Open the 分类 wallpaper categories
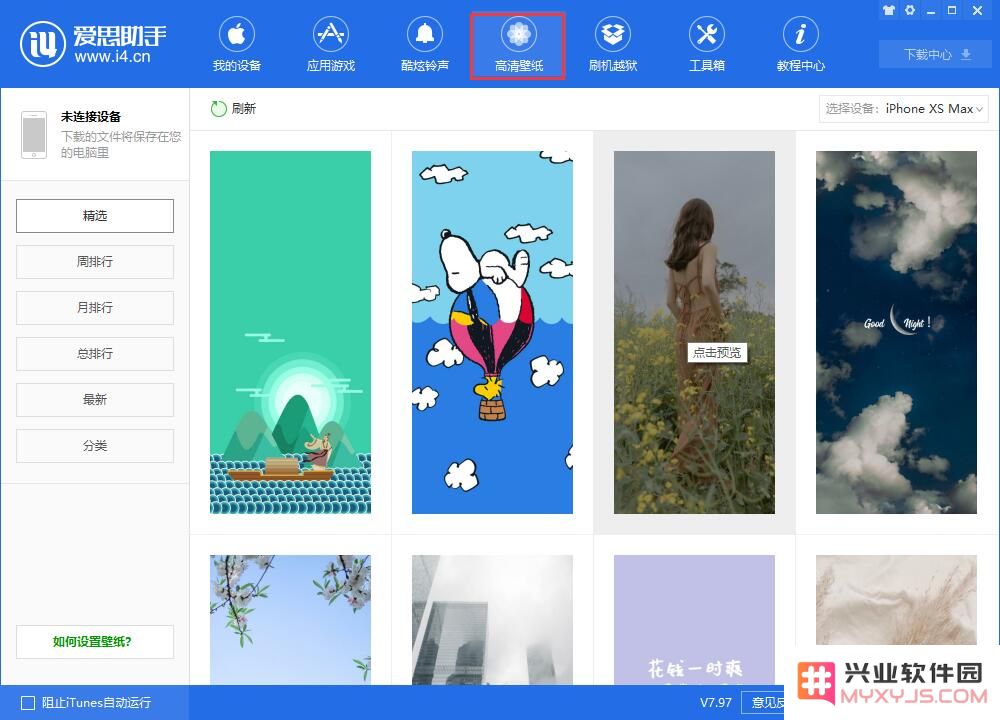 click(95, 446)
